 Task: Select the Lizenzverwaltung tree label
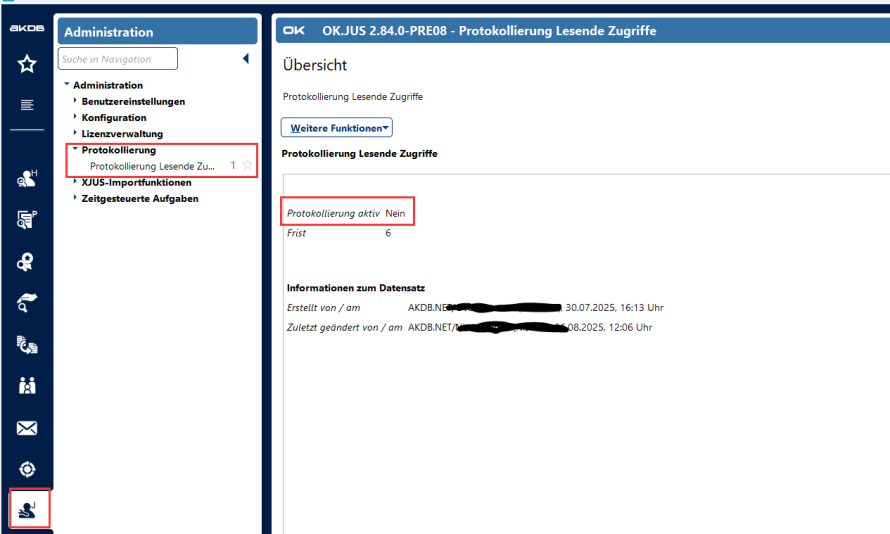pyautogui.click(x=122, y=134)
